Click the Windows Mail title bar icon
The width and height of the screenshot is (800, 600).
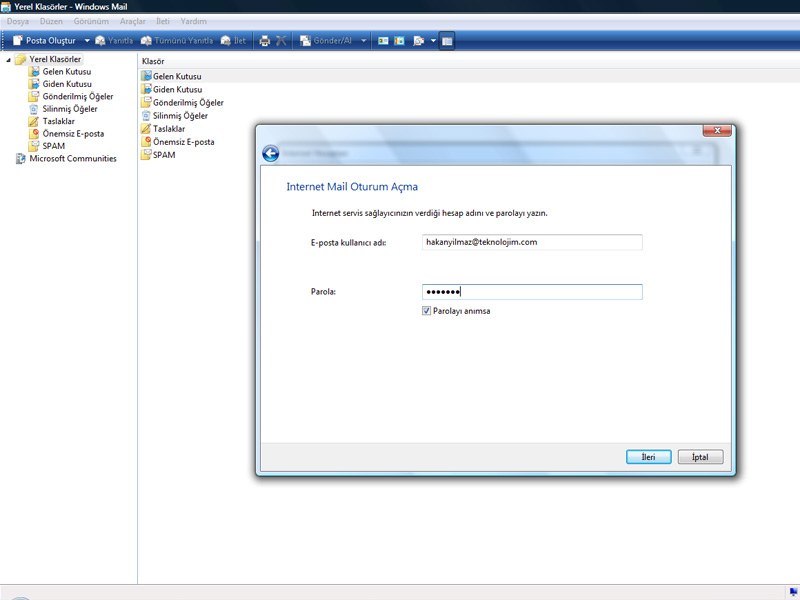pos(6,7)
